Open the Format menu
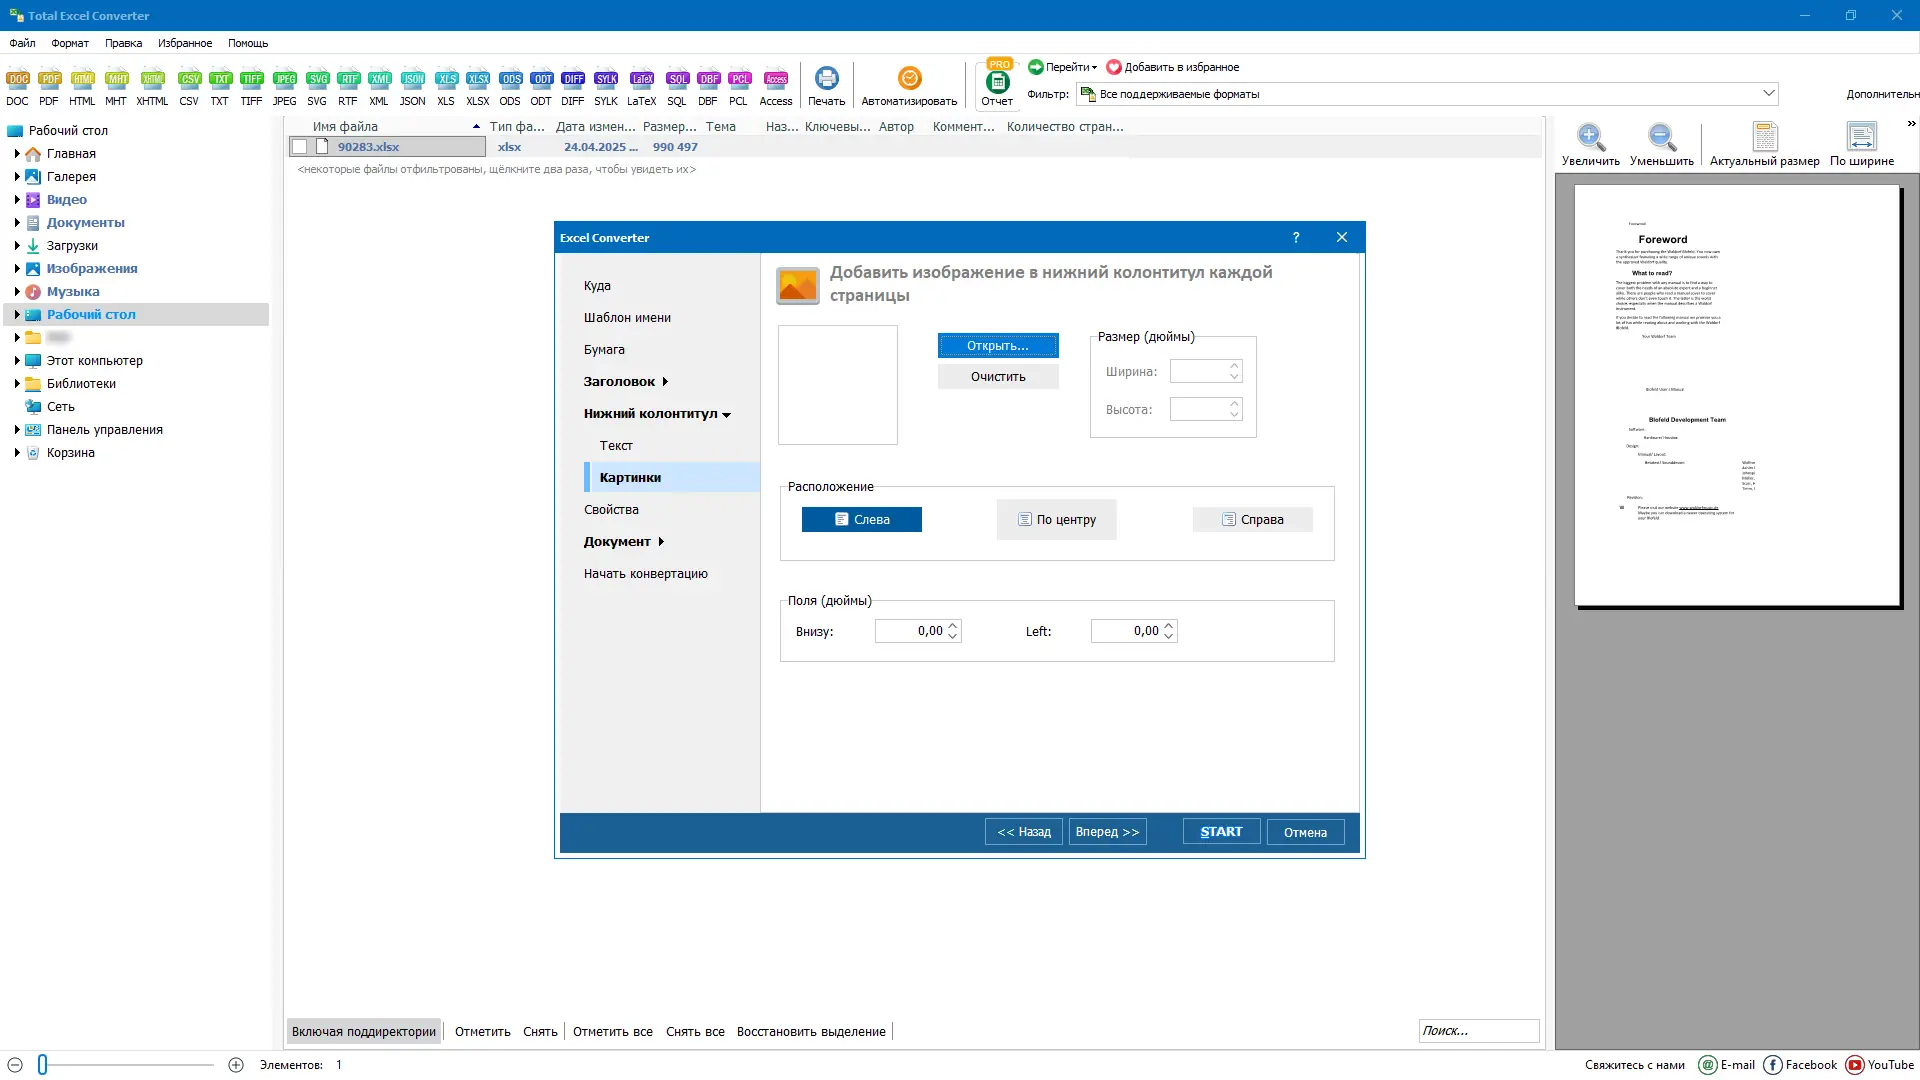The height and width of the screenshot is (1080, 1920). [x=70, y=43]
